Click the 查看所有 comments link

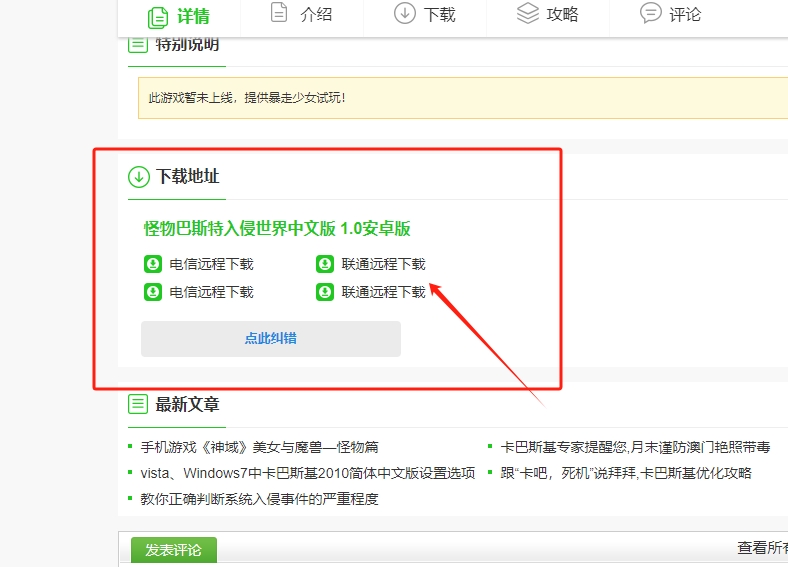762,548
